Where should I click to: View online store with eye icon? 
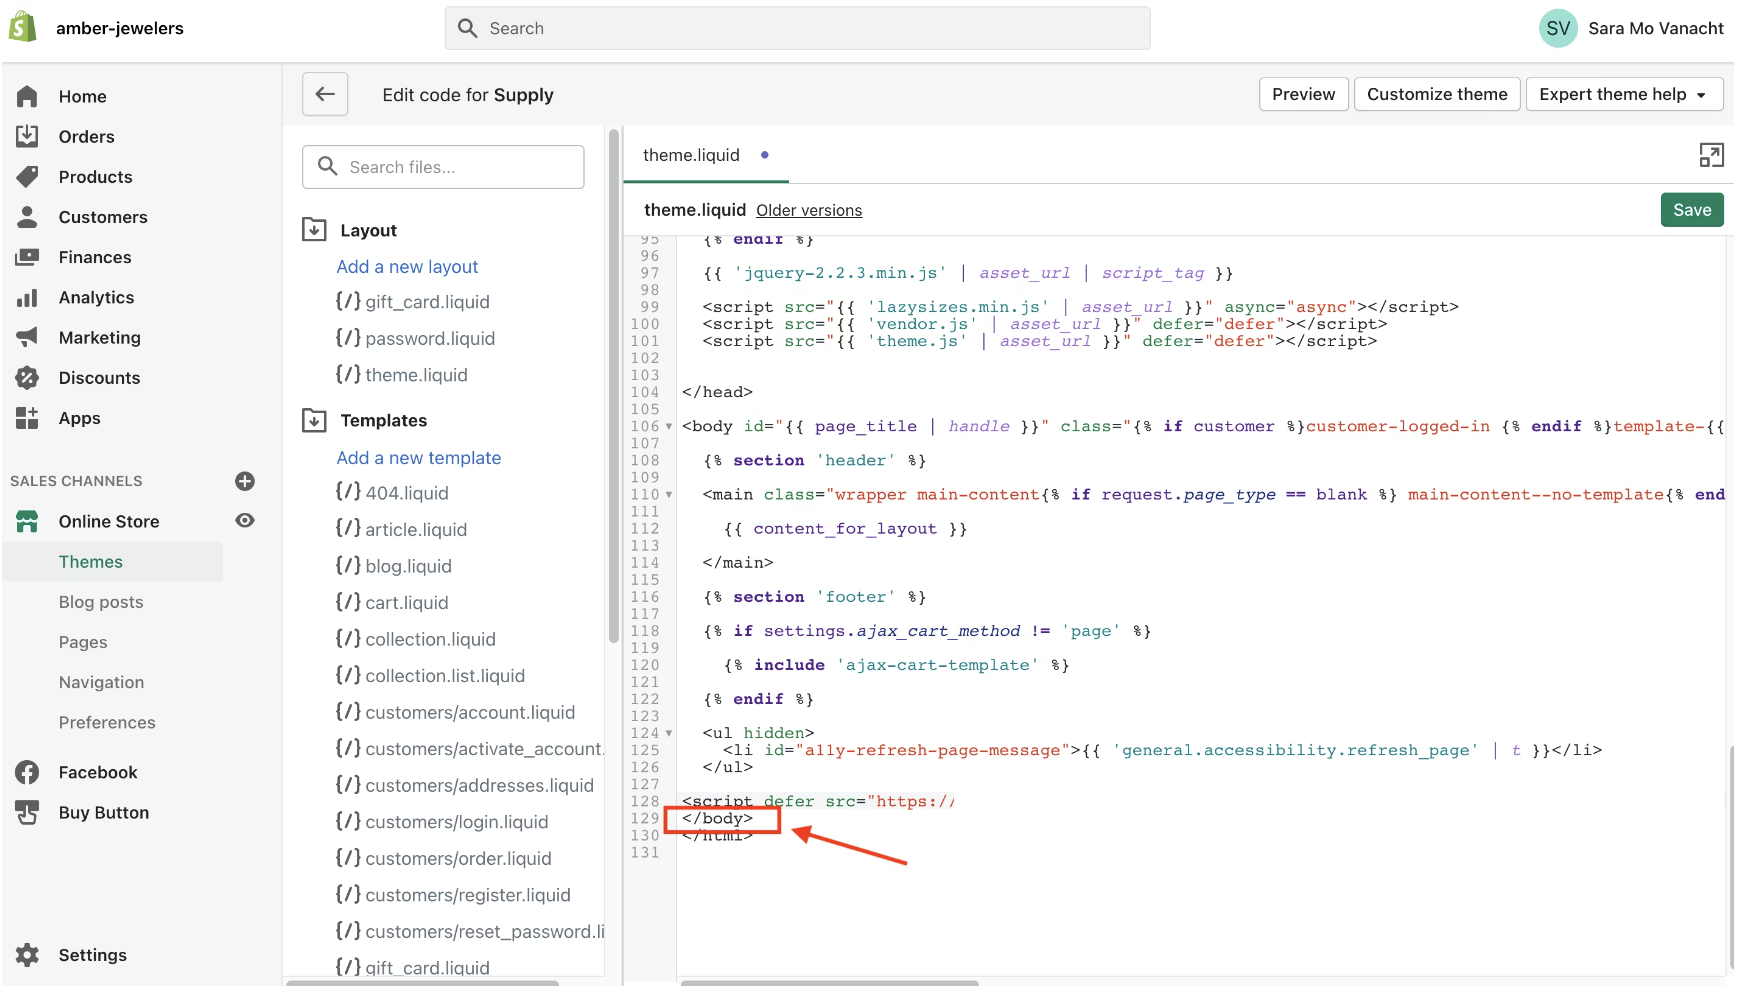point(245,520)
